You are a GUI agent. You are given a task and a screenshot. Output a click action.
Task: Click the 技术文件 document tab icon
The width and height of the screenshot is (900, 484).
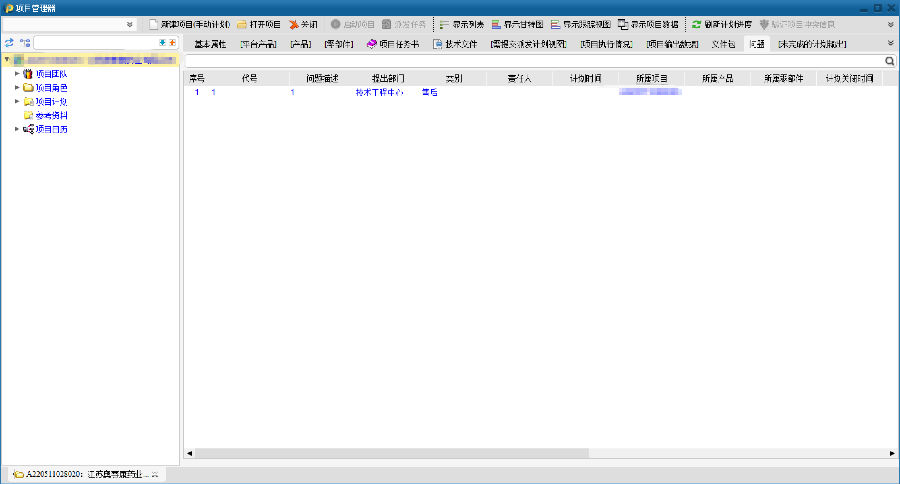(x=437, y=44)
